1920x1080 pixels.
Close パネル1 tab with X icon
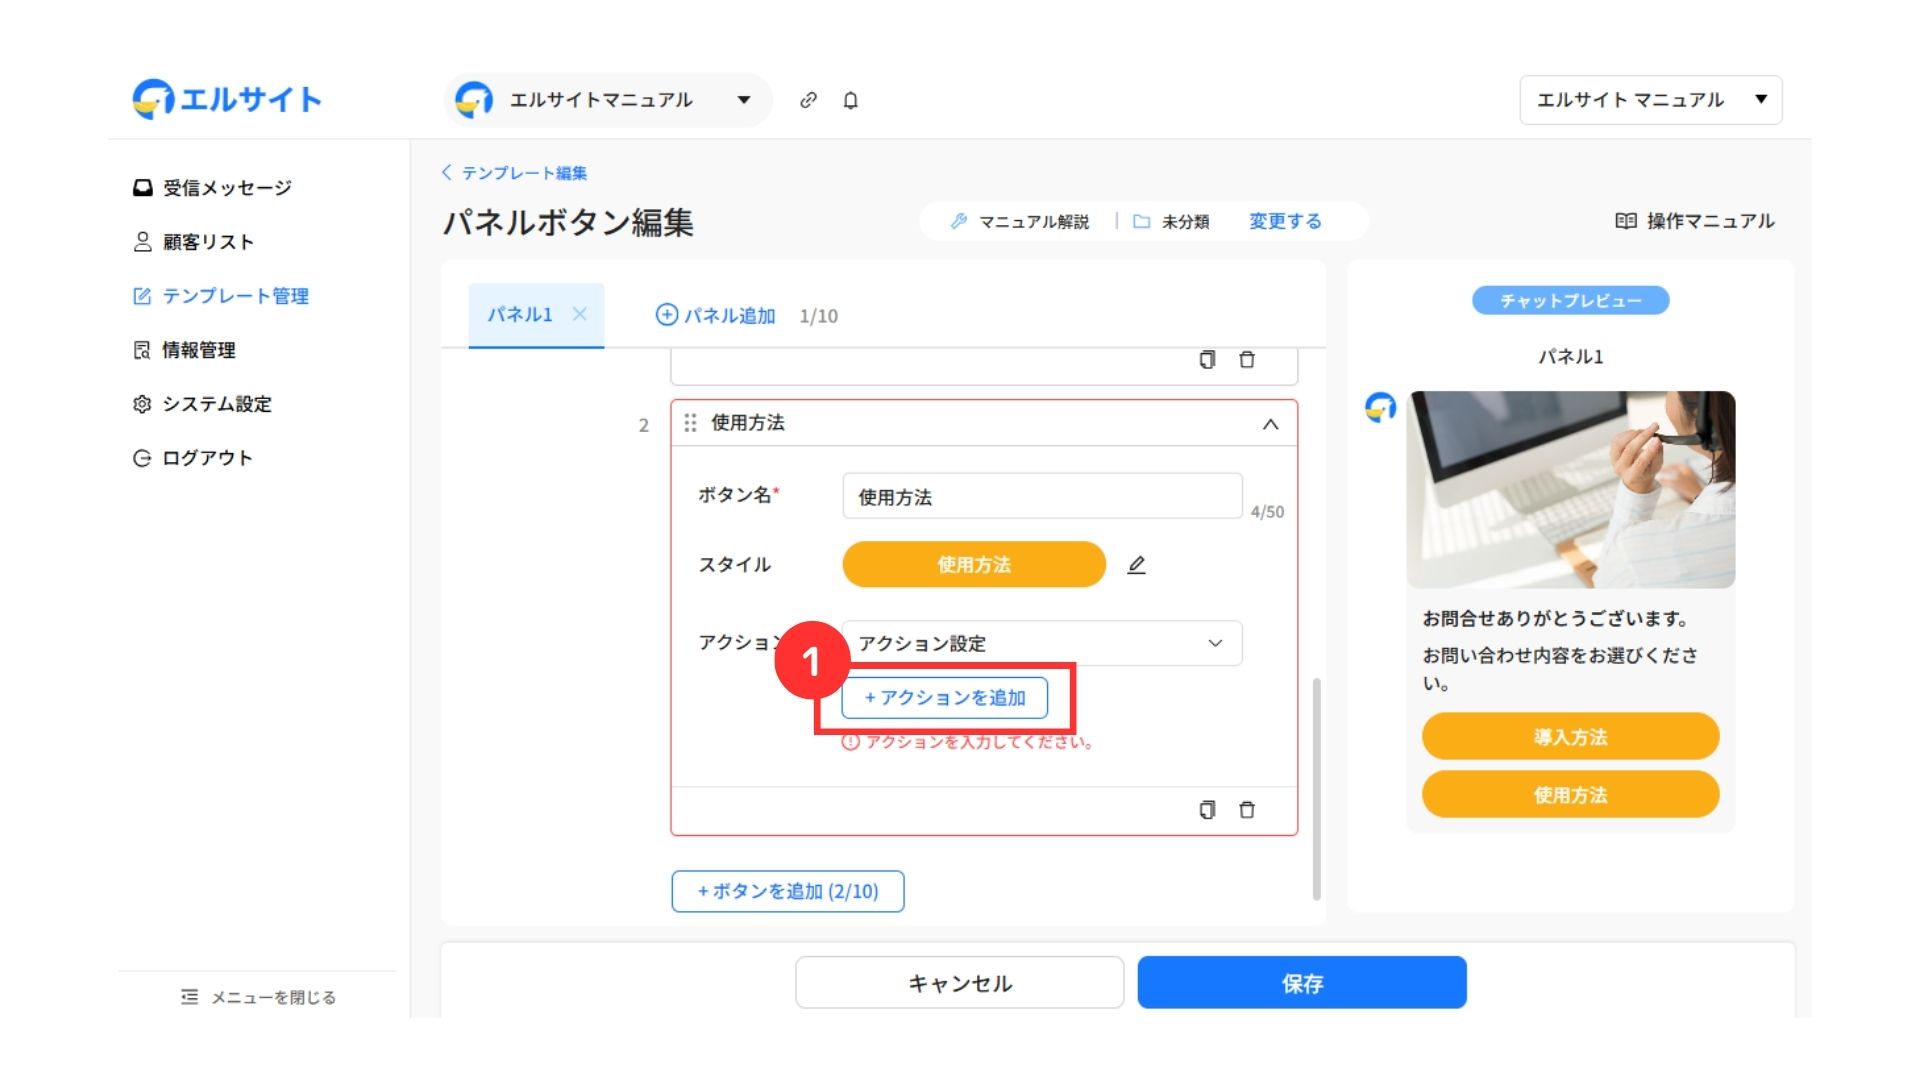(579, 314)
